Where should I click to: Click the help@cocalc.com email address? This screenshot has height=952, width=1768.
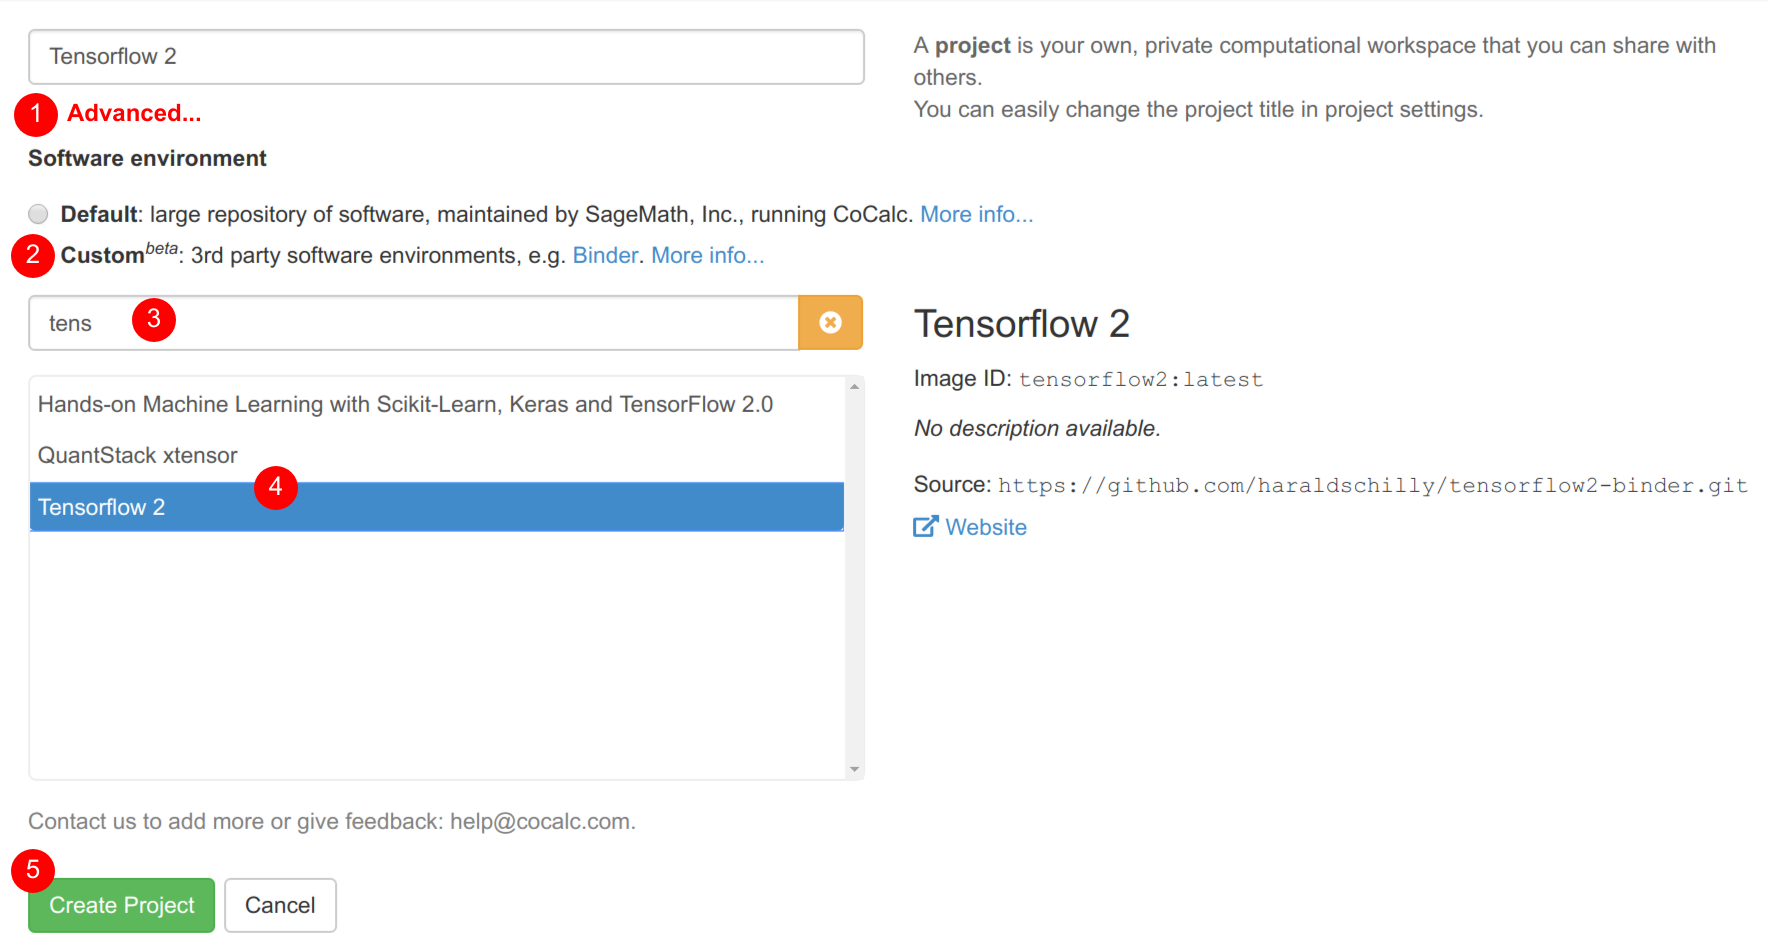point(541,822)
